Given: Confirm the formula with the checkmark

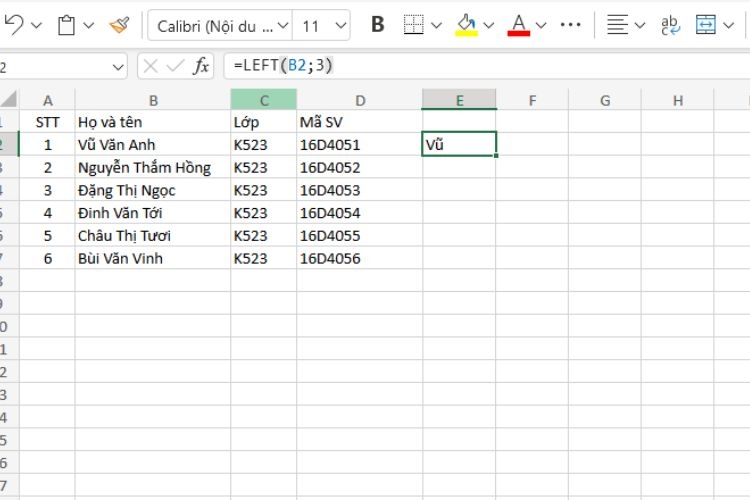Looking at the screenshot, I should 175,66.
